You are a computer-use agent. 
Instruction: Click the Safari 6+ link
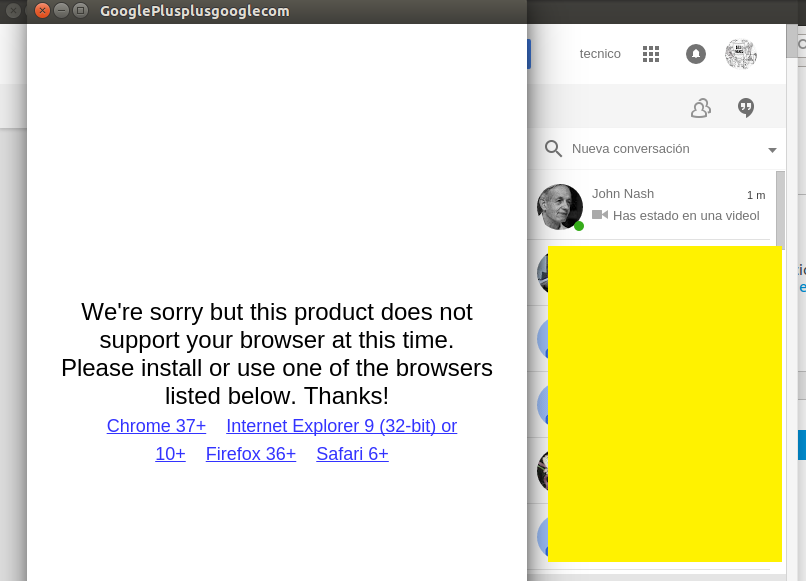coord(352,454)
